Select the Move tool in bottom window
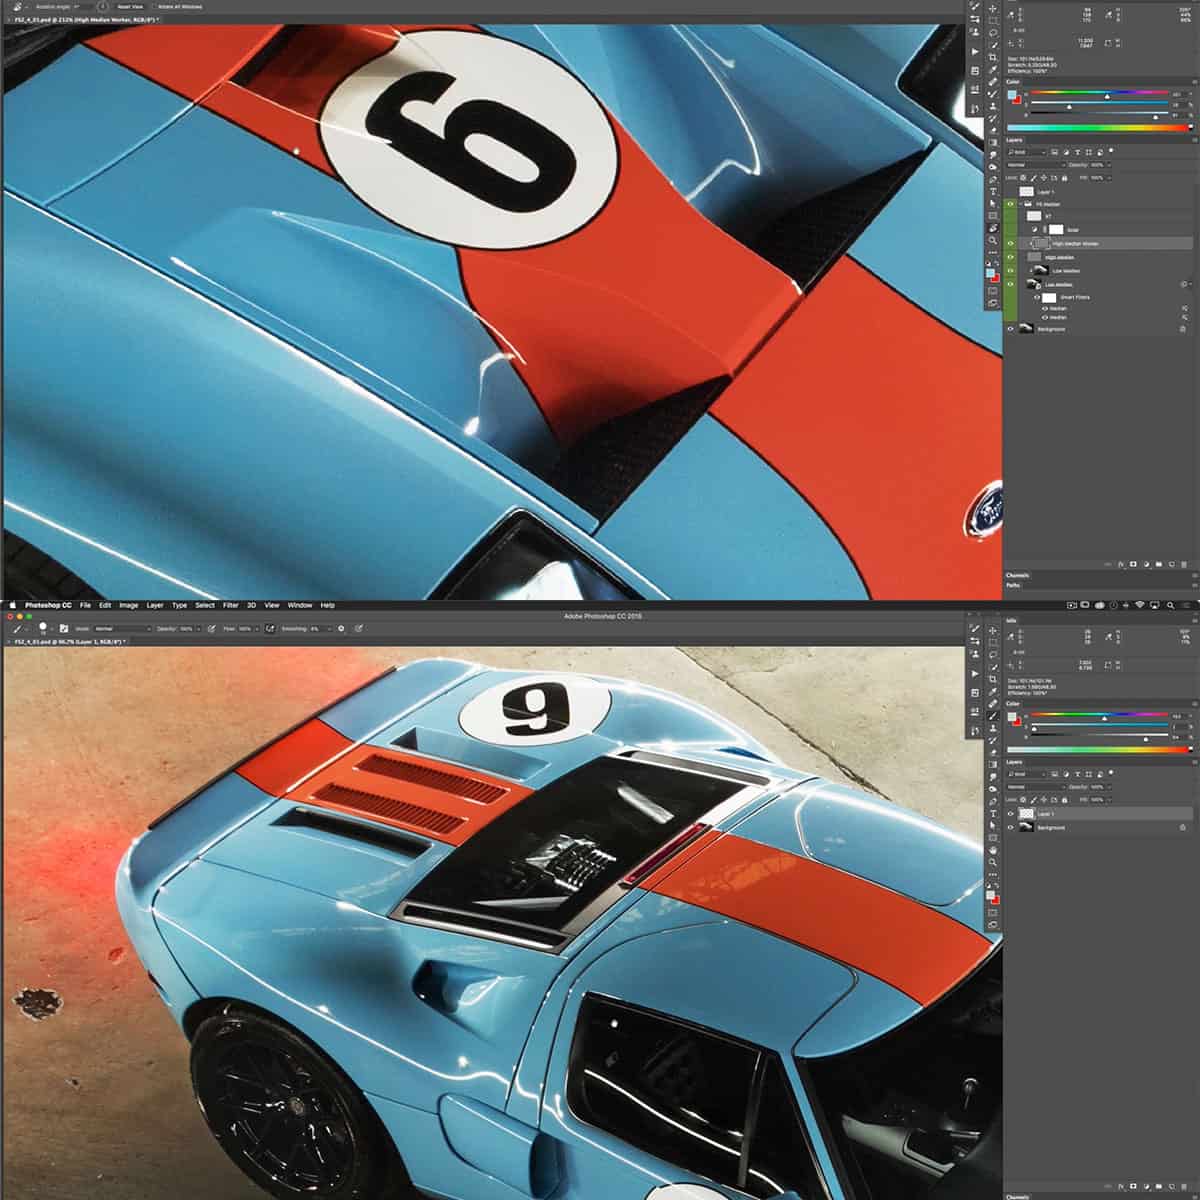 pyautogui.click(x=993, y=630)
